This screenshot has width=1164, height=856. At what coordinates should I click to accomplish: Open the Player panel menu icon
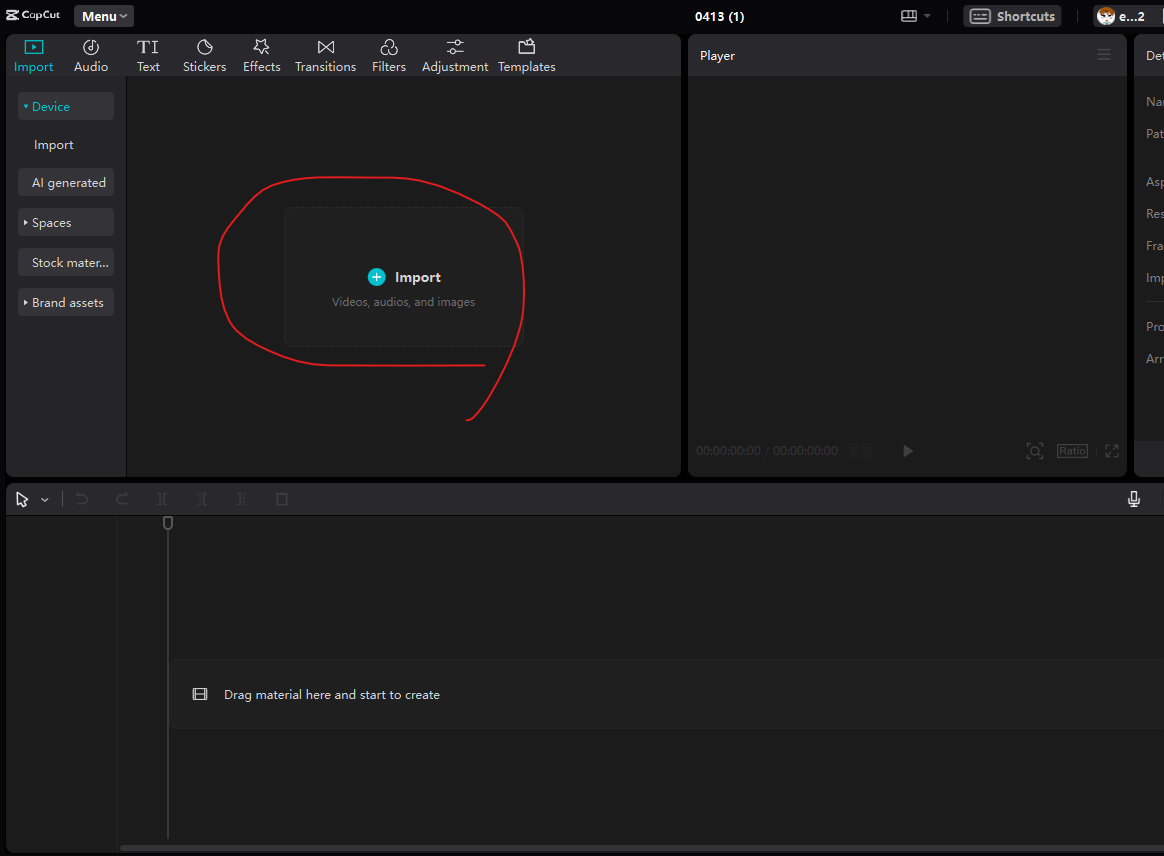tap(1104, 55)
